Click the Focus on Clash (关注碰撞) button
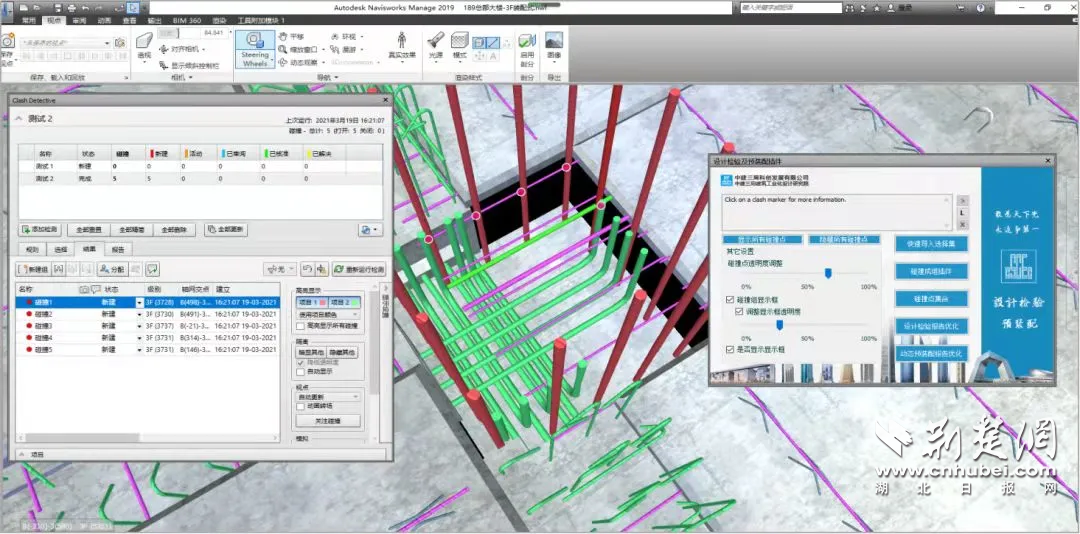Image resolution: width=1080 pixels, height=534 pixels. [x=328, y=420]
